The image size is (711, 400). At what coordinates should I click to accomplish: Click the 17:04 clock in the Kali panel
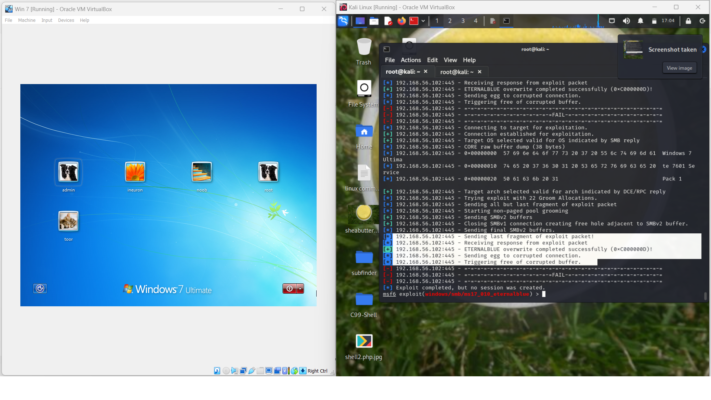click(x=668, y=21)
